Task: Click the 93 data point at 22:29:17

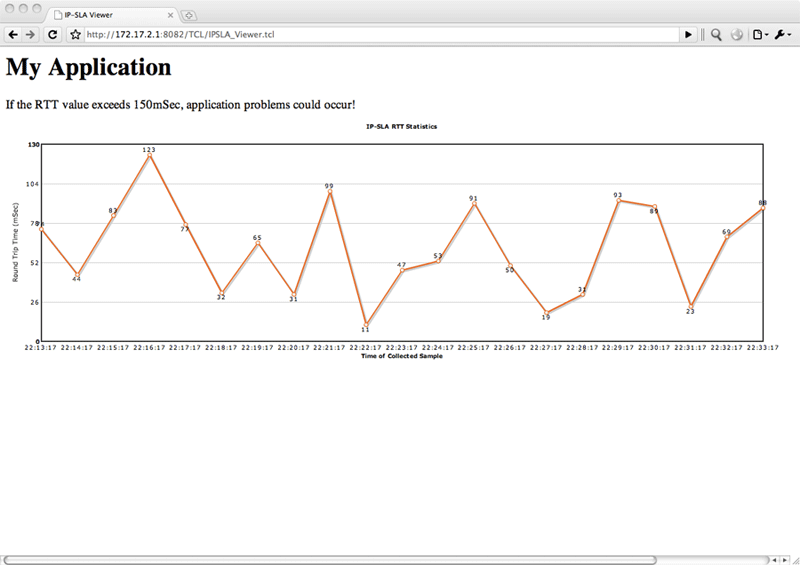Action: point(618,201)
